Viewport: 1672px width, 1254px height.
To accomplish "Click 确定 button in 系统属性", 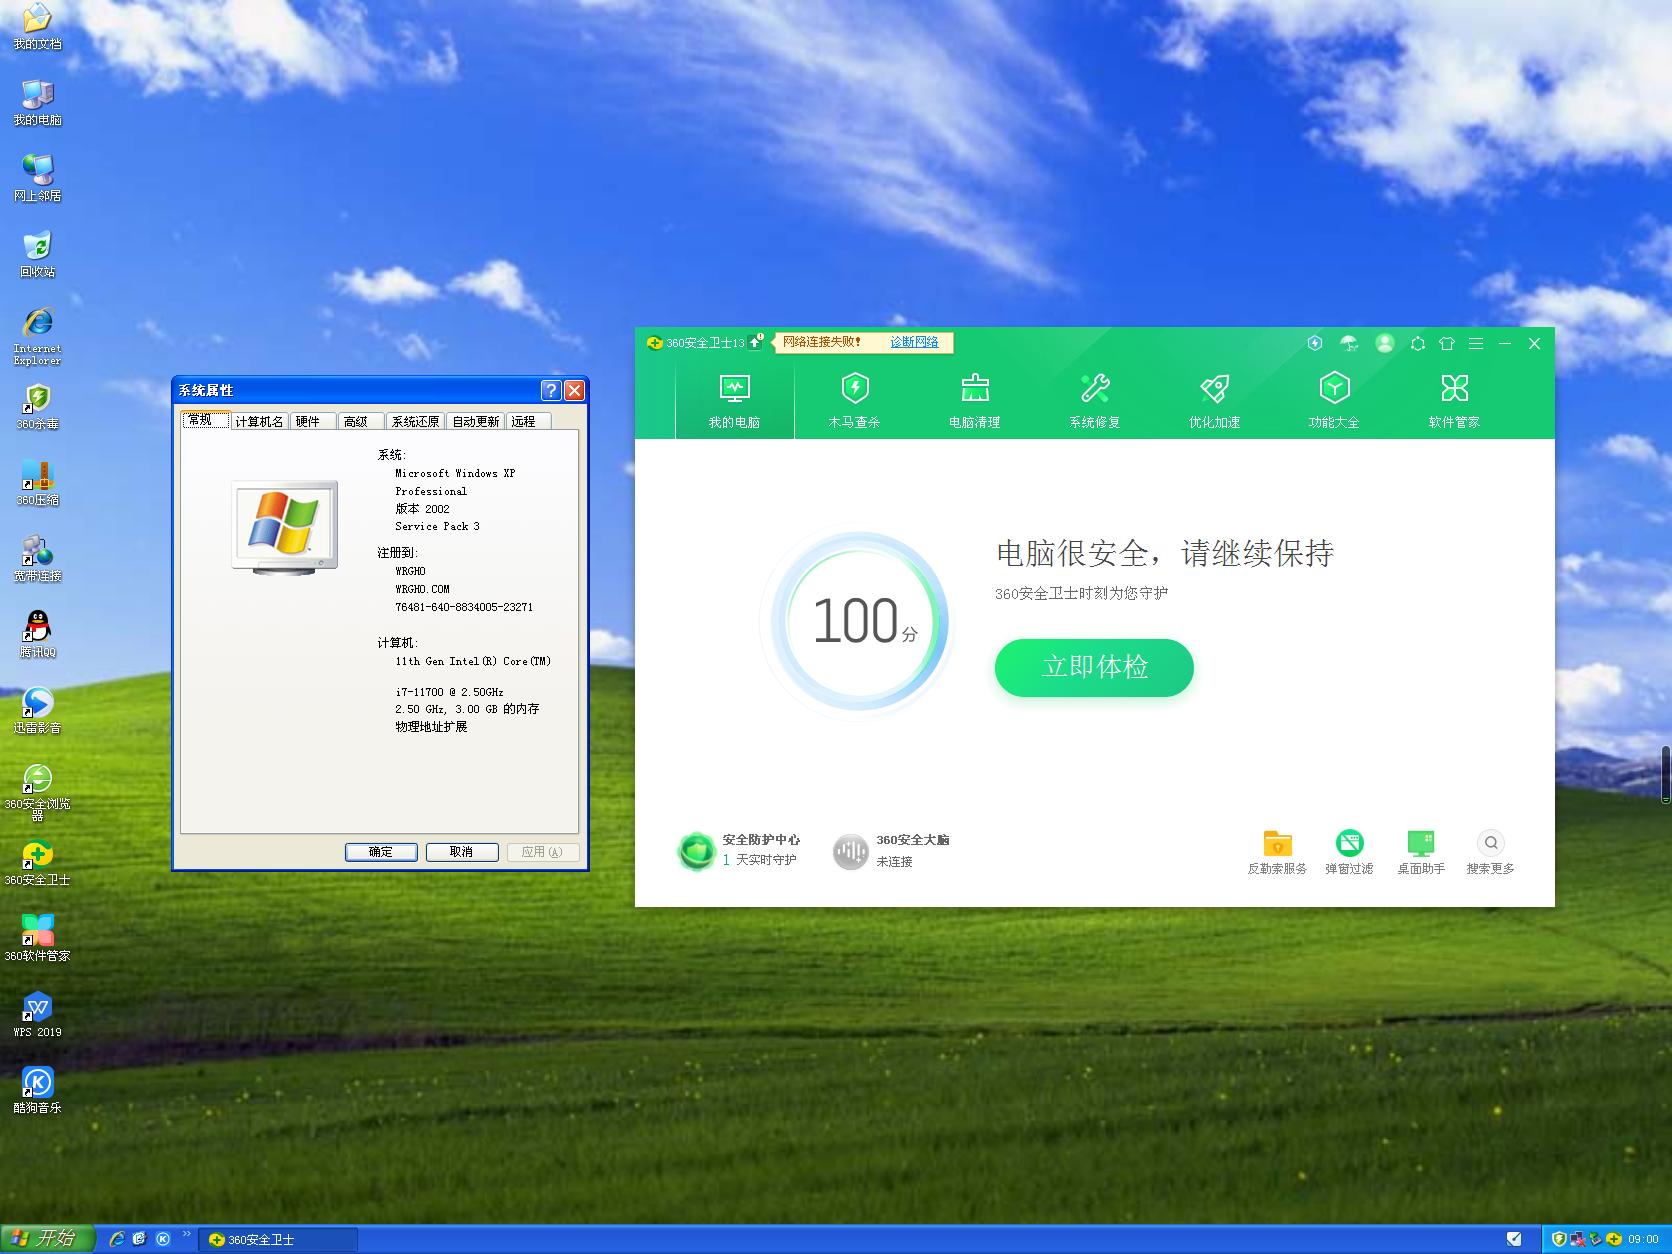I will pyautogui.click(x=381, y=852).
